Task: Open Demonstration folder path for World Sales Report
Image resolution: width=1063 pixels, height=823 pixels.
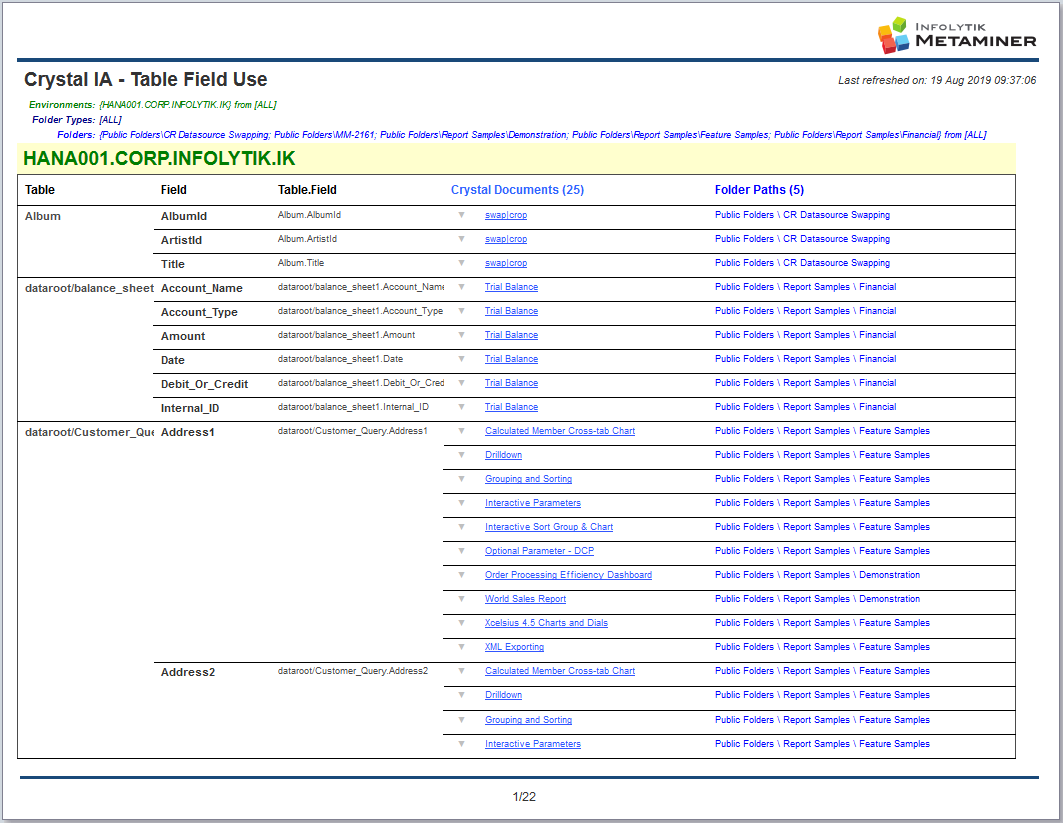Action: click(817, 599)
